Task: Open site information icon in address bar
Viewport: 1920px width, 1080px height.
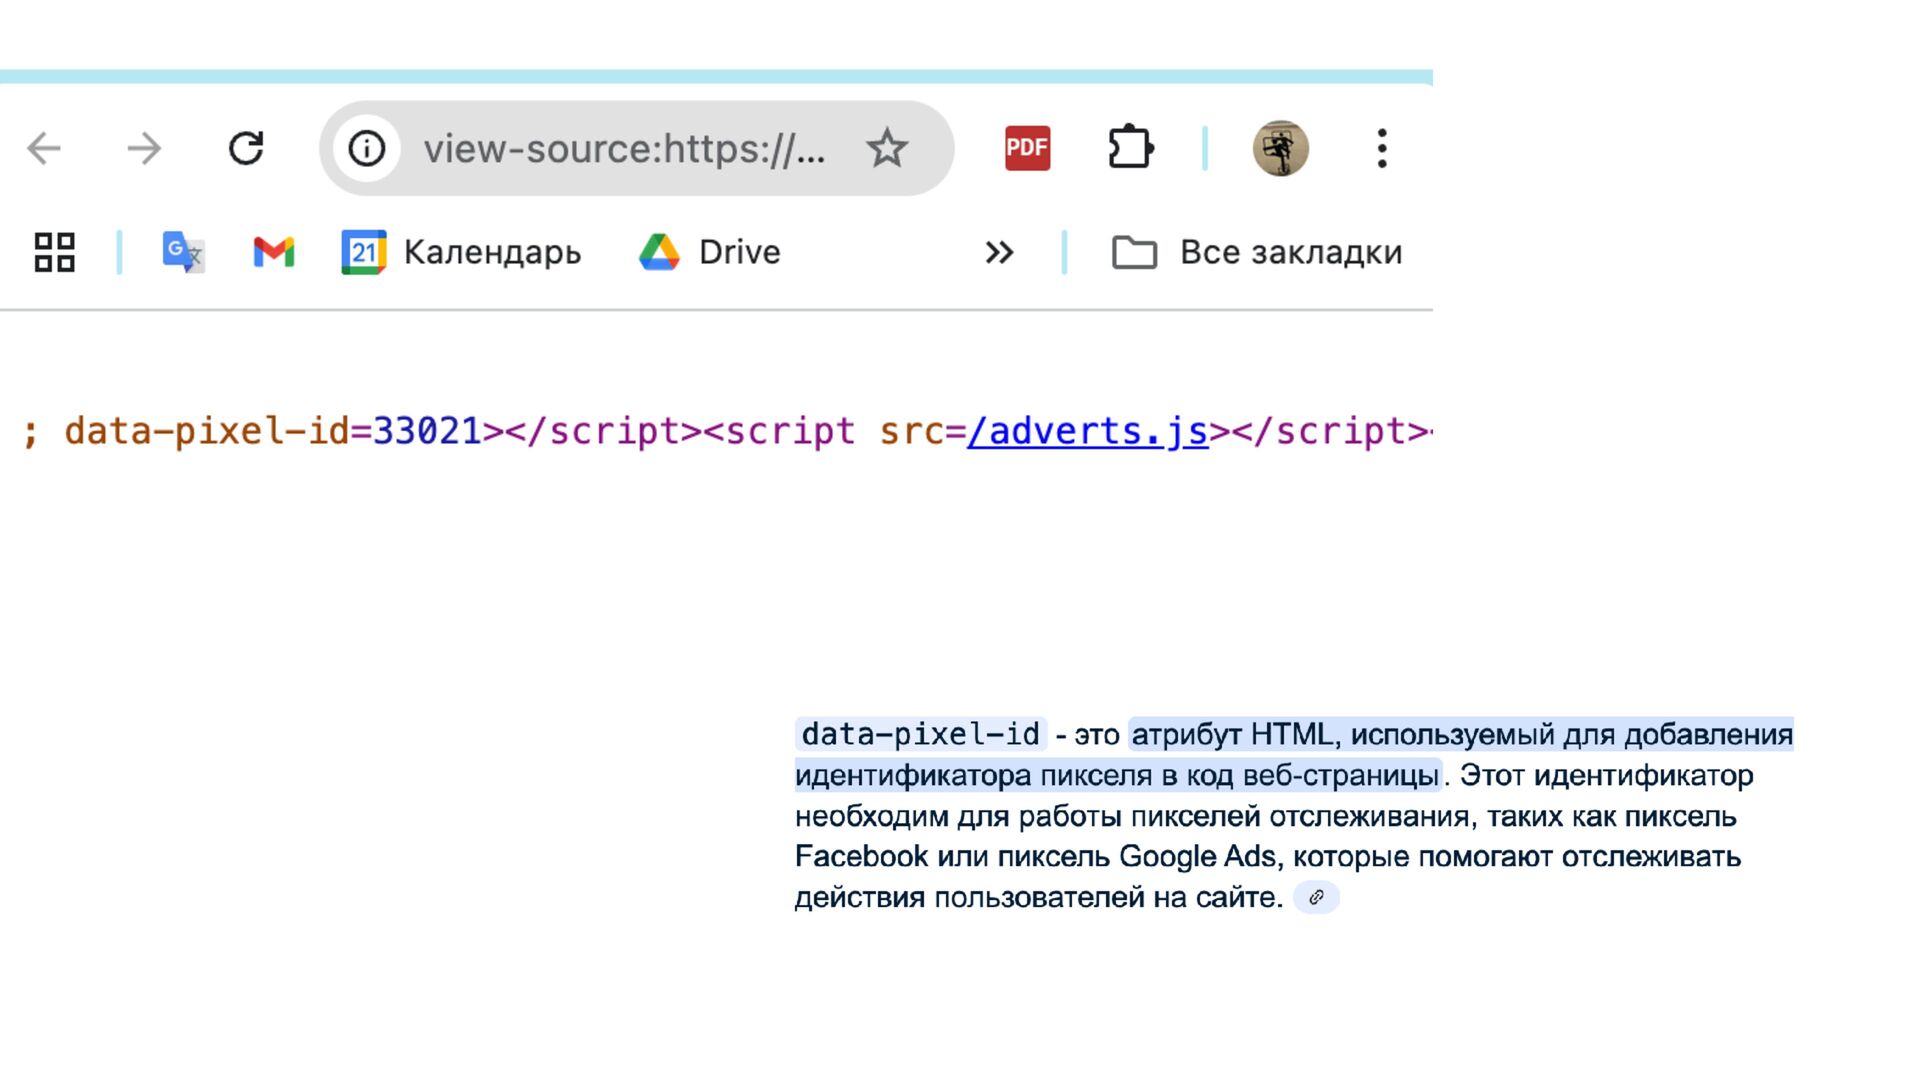Action: pyautogui.click(x=367, y=149)
